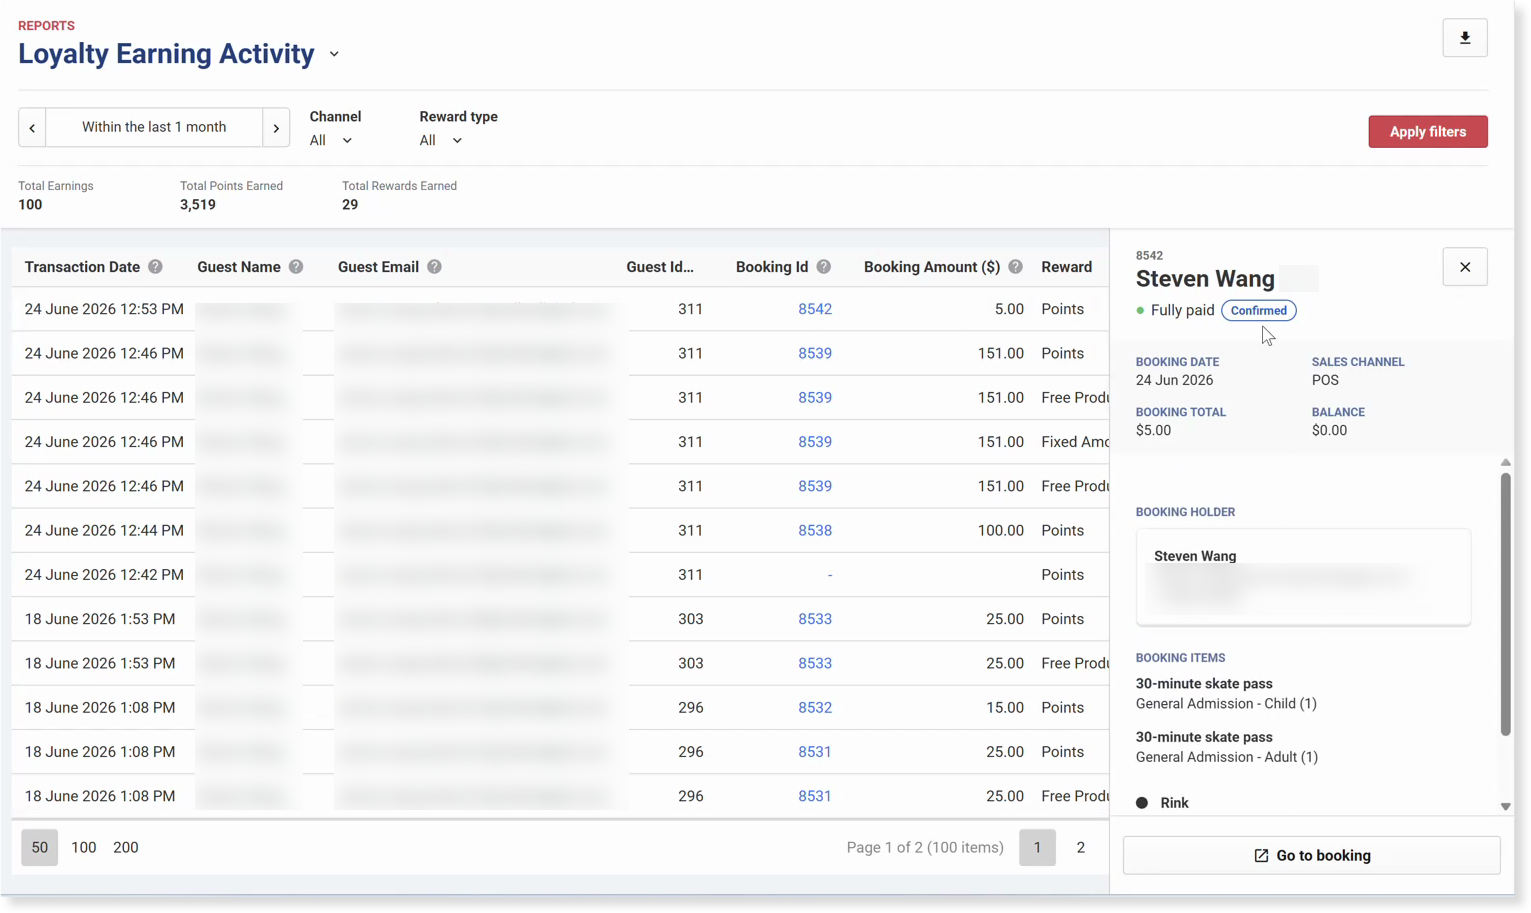Click the Apply filters button
This screenshot has height=913, width=1531.
pyautogui.click(x=1427, y=132)
